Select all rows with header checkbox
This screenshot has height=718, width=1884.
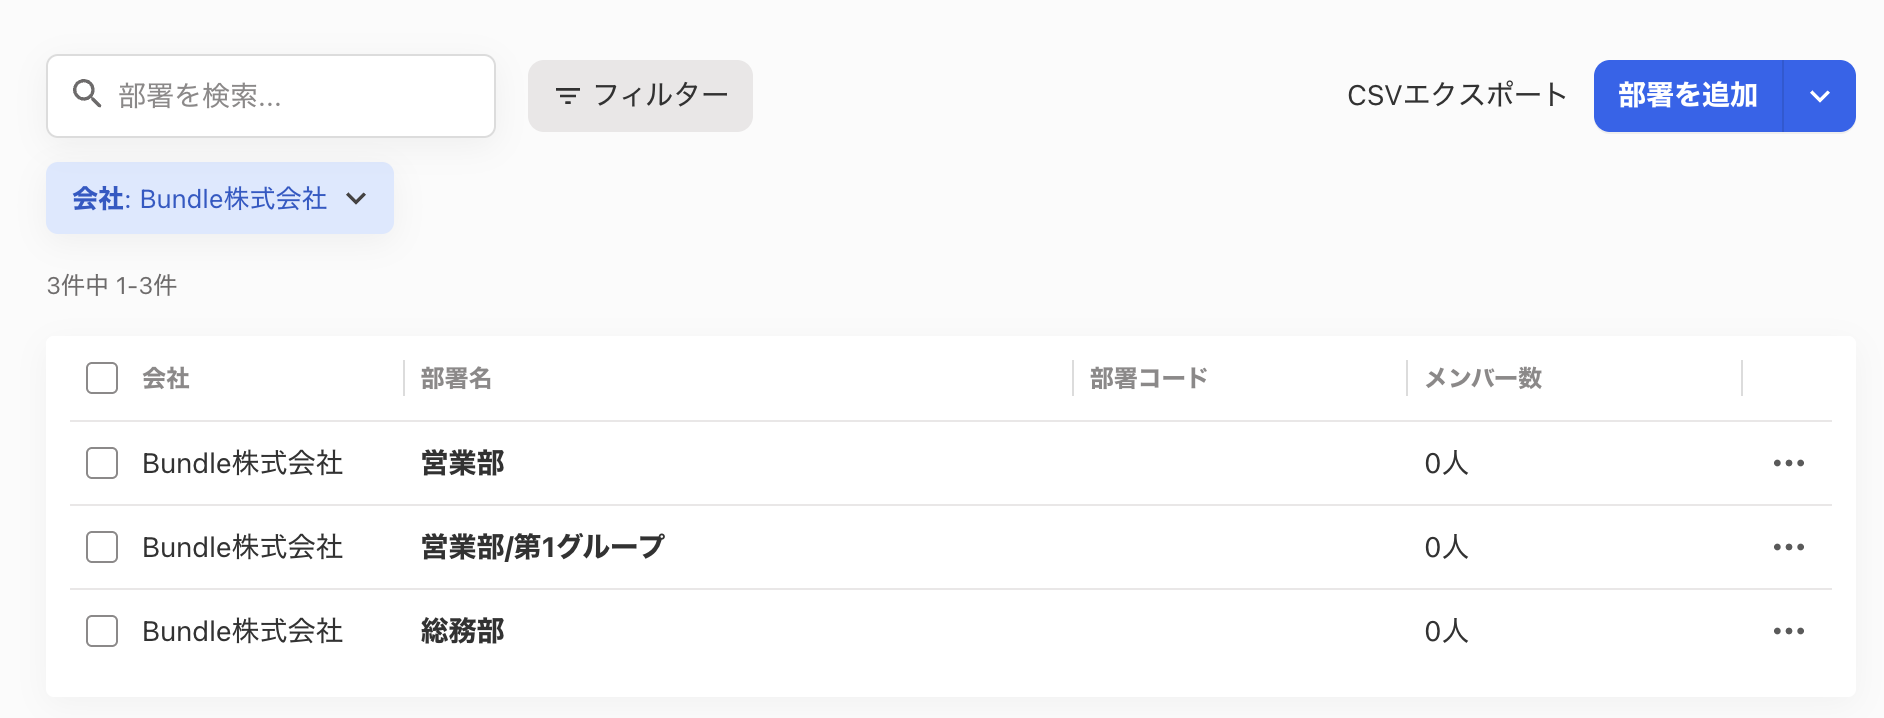click(102, 378)
